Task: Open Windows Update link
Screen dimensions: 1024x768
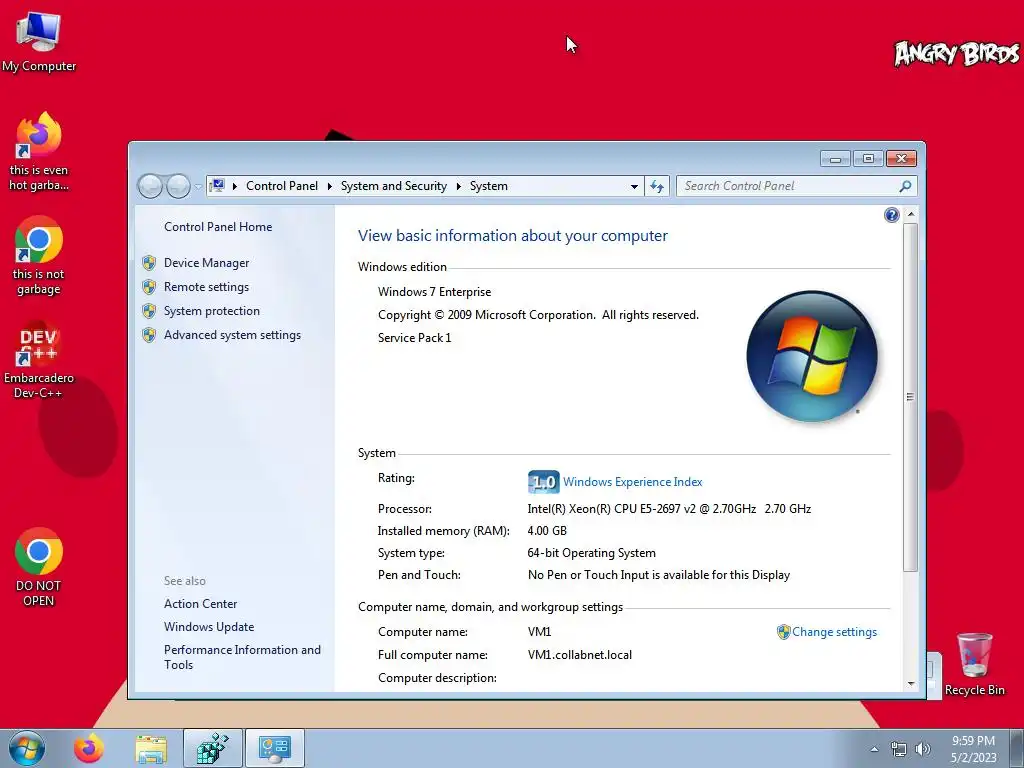Action: [x=208, y=627]
